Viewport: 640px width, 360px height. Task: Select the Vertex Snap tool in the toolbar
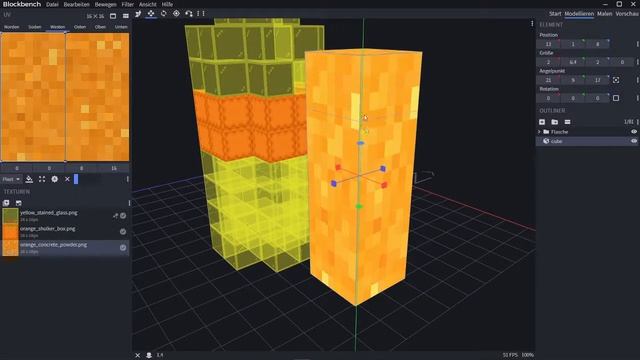(189, 13)
